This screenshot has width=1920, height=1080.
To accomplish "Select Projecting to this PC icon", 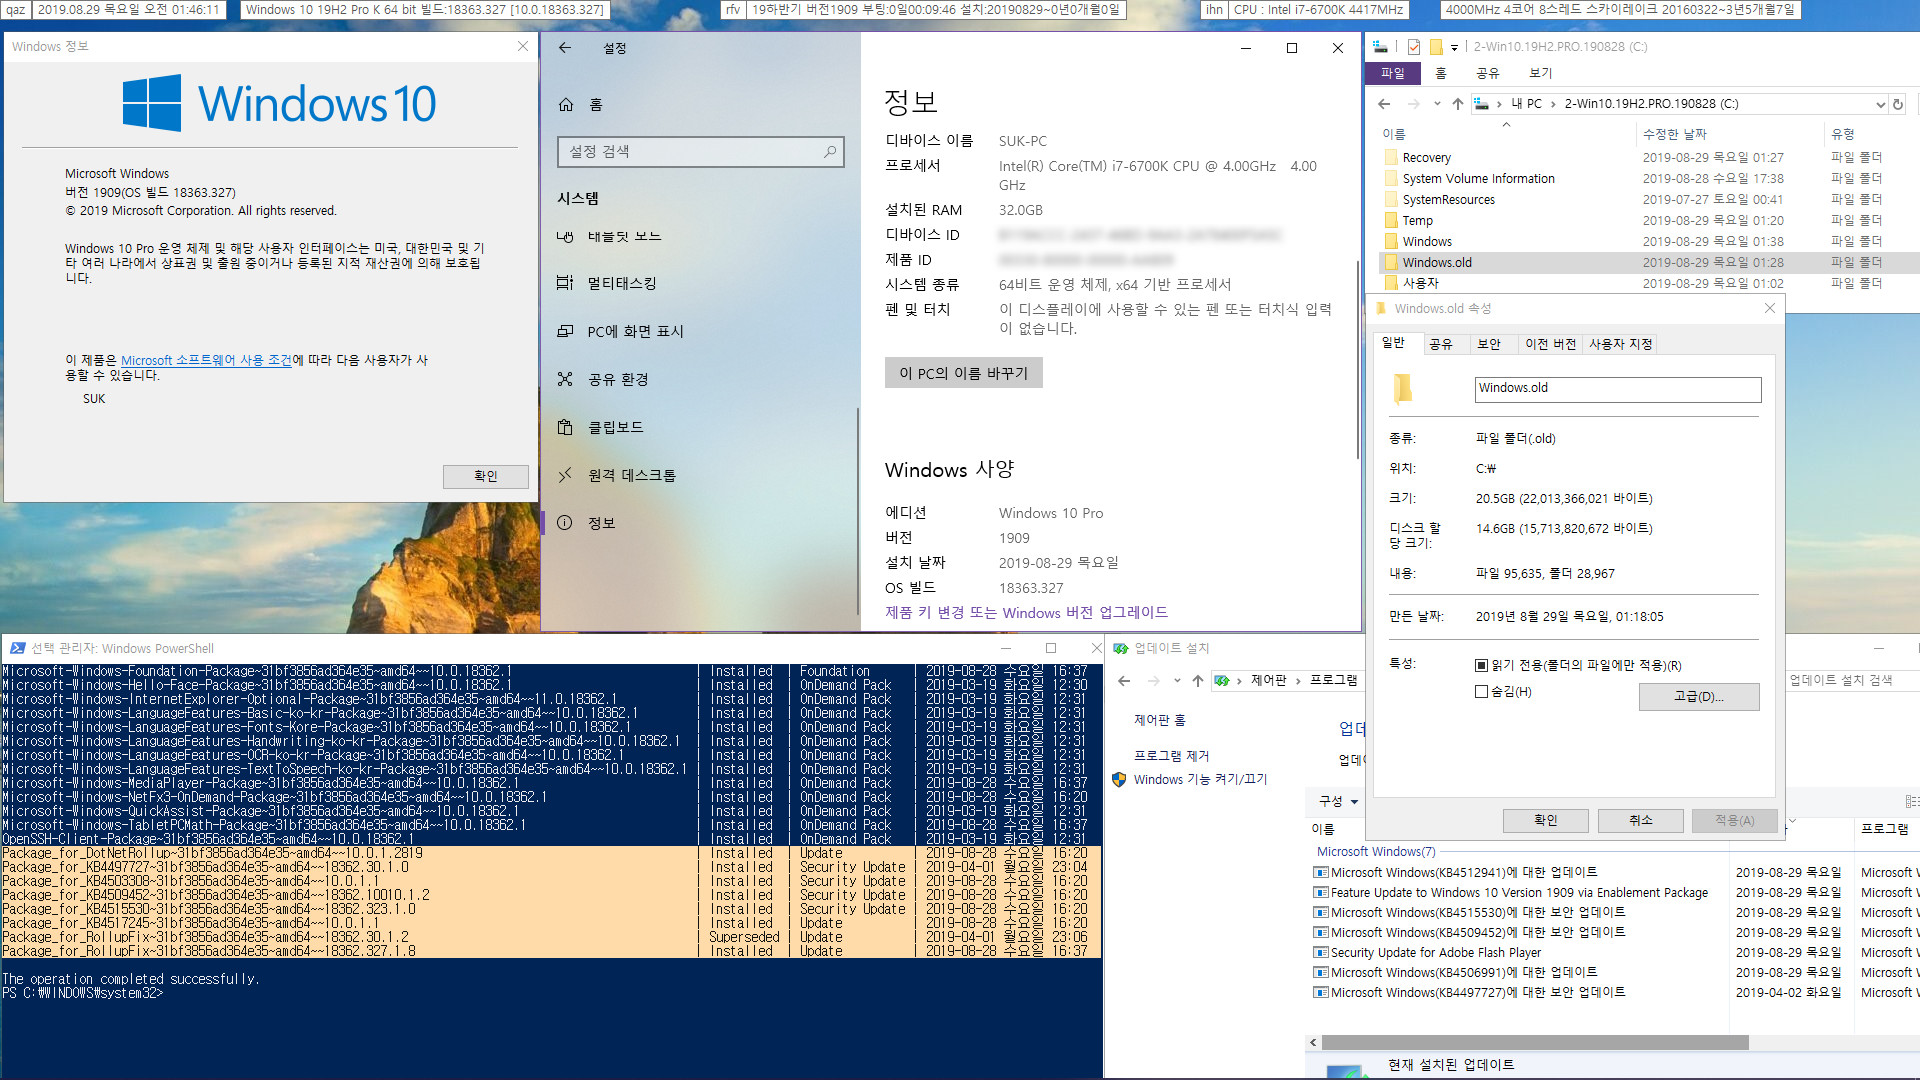I will pyautogui.click(x=565, y=331).
